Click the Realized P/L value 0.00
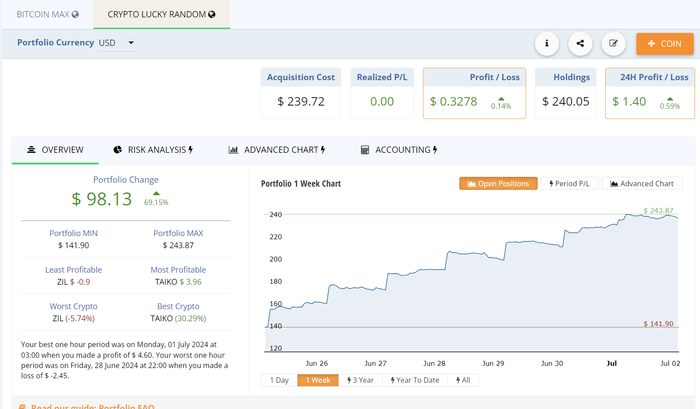 click(x=382, y=102)
